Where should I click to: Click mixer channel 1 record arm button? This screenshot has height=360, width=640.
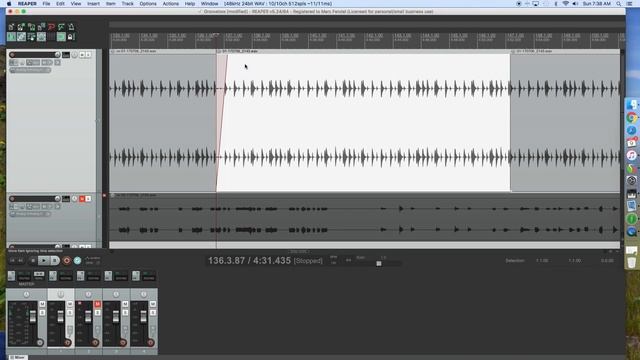(x=68, y=342)
